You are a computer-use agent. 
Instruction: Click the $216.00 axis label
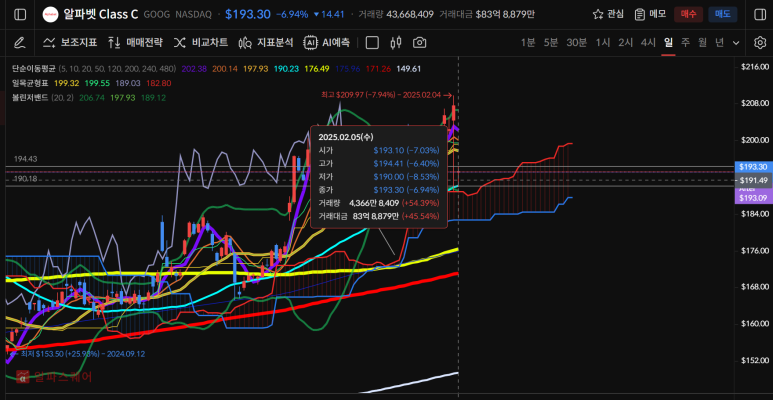click(x=755, y=67)
